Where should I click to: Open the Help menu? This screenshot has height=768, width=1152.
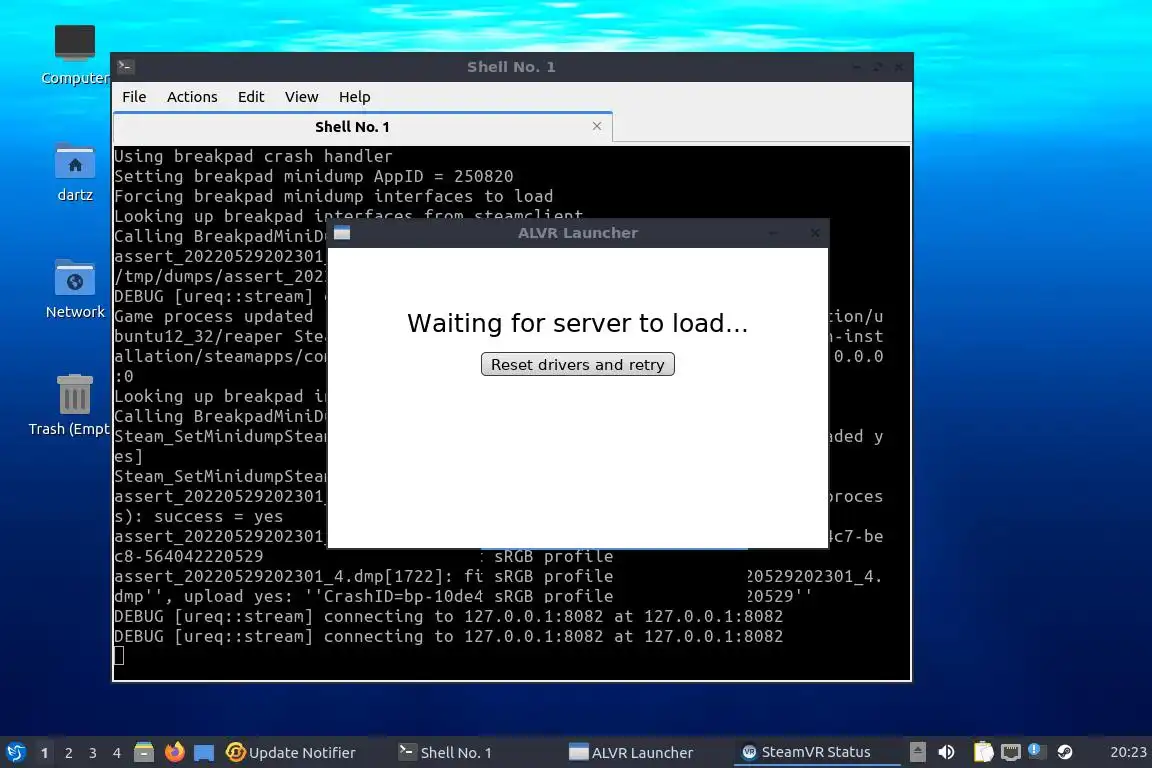tap(354, 97)
